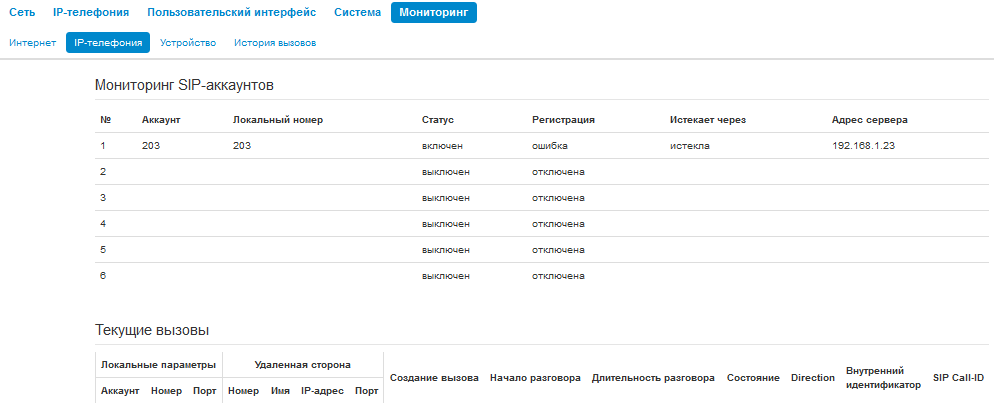Select the Мониторинг top tab

click(433, 13)
